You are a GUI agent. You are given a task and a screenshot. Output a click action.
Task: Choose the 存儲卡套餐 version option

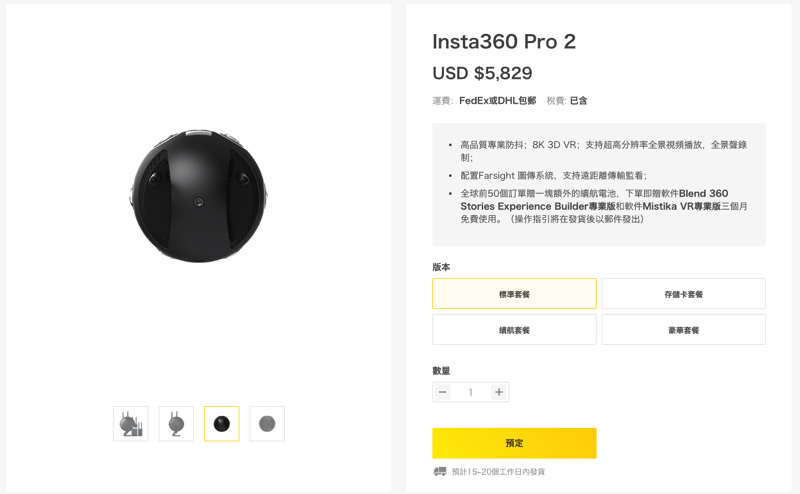coord(684,294)
